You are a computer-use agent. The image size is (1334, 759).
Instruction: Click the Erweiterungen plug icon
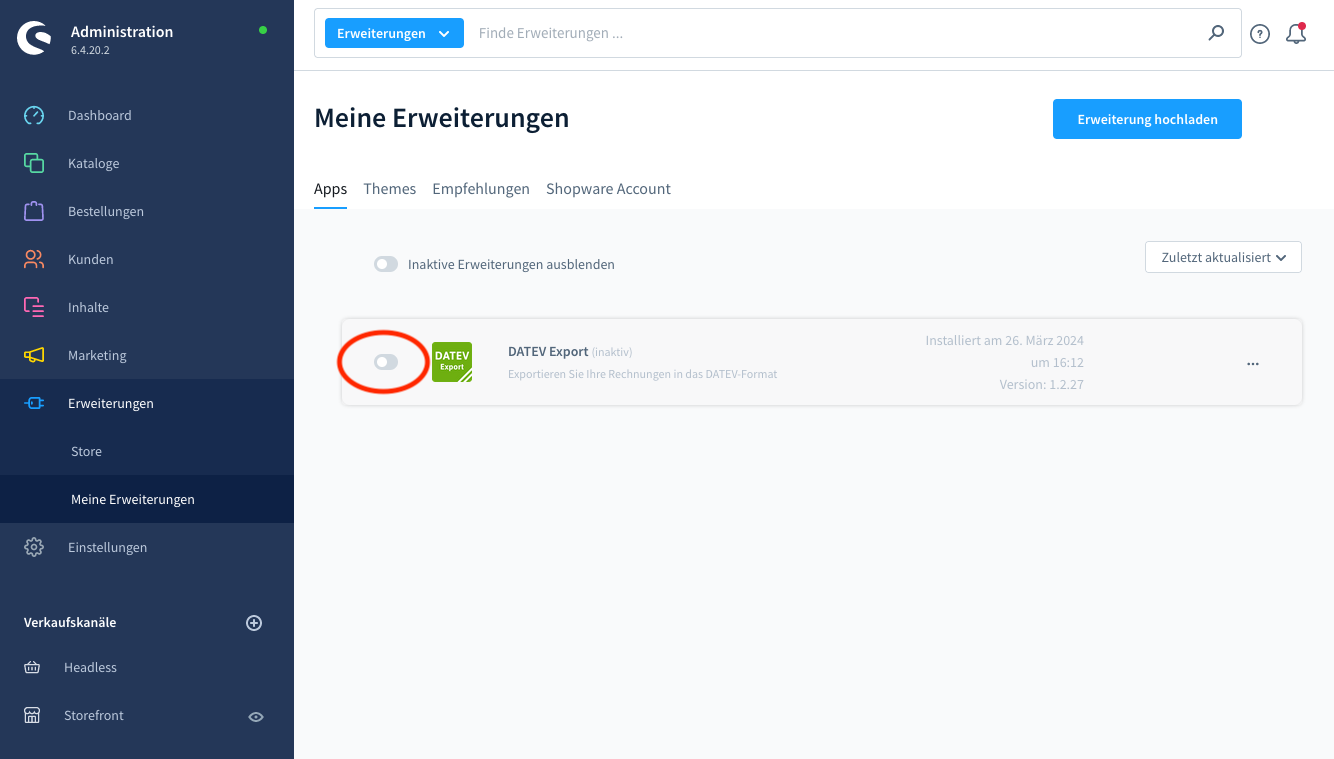[34, 403]
